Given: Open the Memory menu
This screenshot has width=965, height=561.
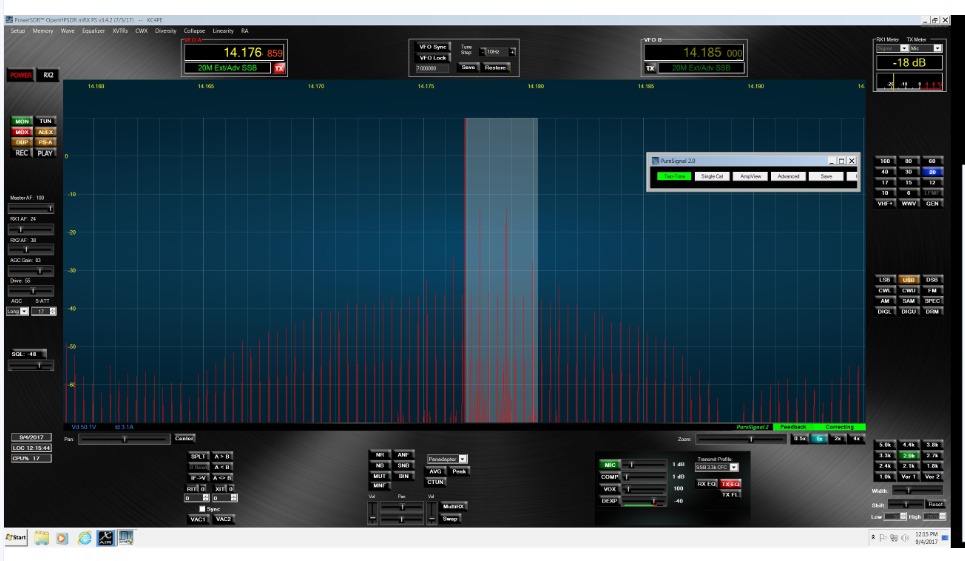Looking at the screenshot, I should [x=42, y=31].
